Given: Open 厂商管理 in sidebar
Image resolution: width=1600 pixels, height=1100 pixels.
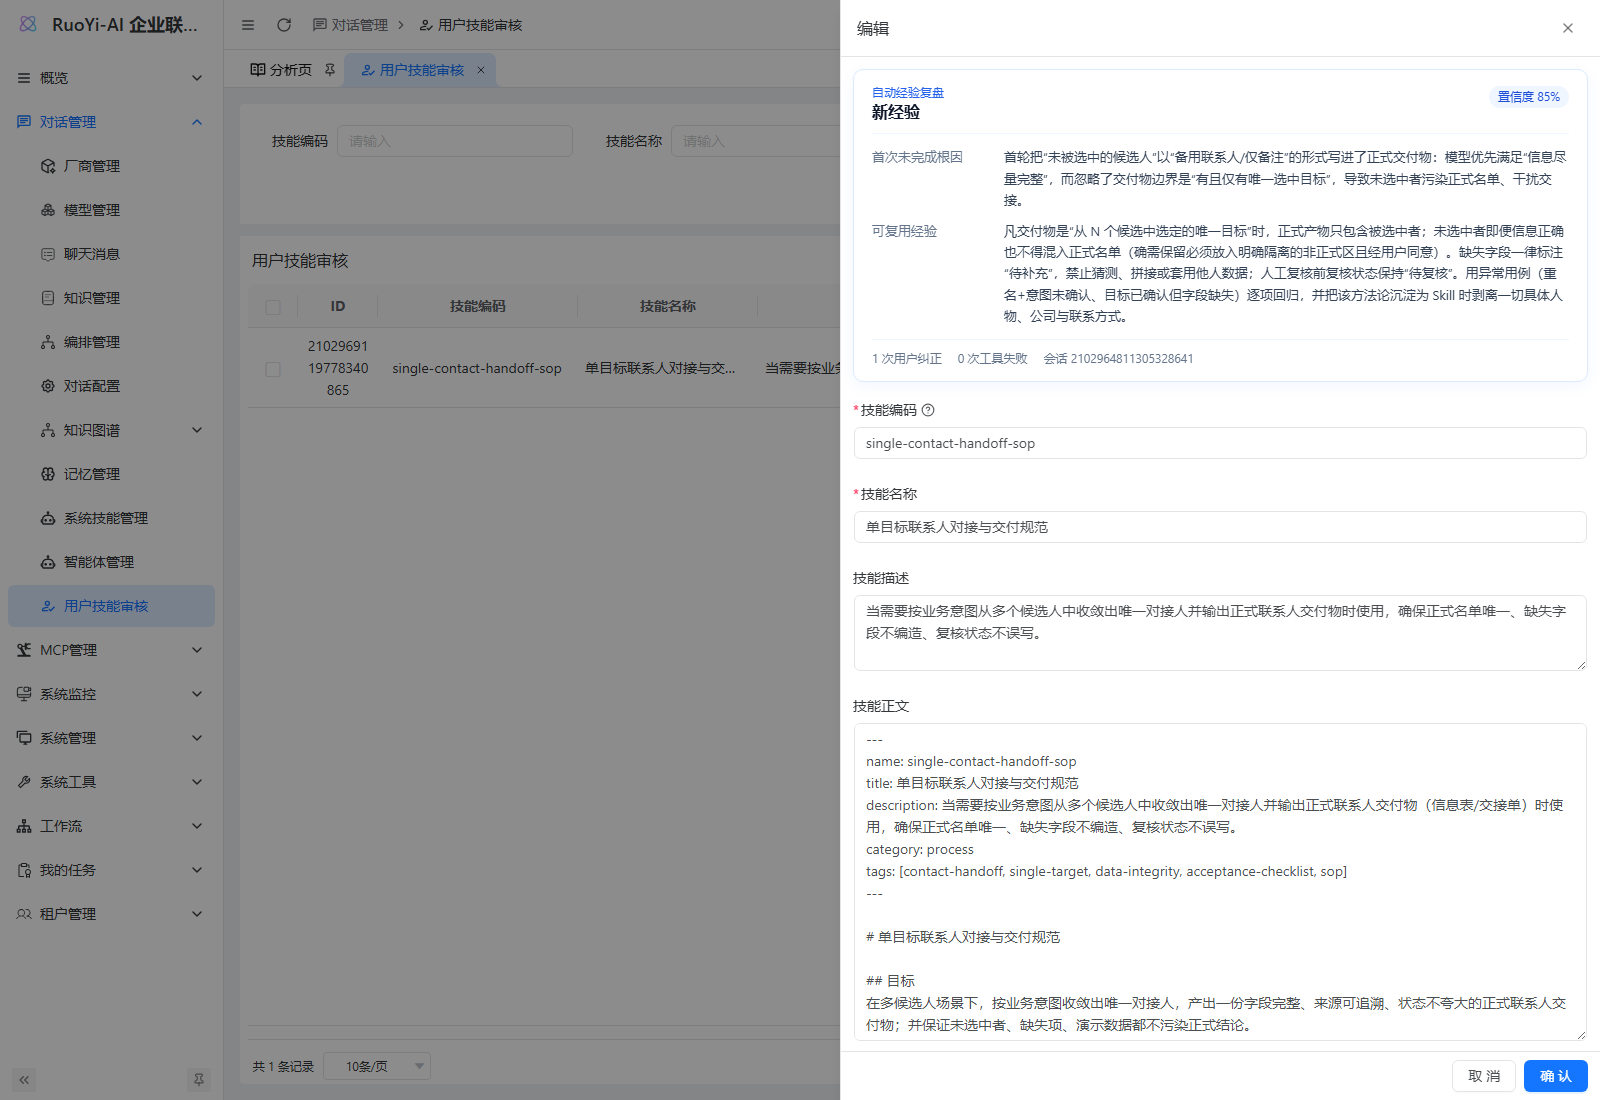Looking at the screenshot, I should tap(111, 166).
